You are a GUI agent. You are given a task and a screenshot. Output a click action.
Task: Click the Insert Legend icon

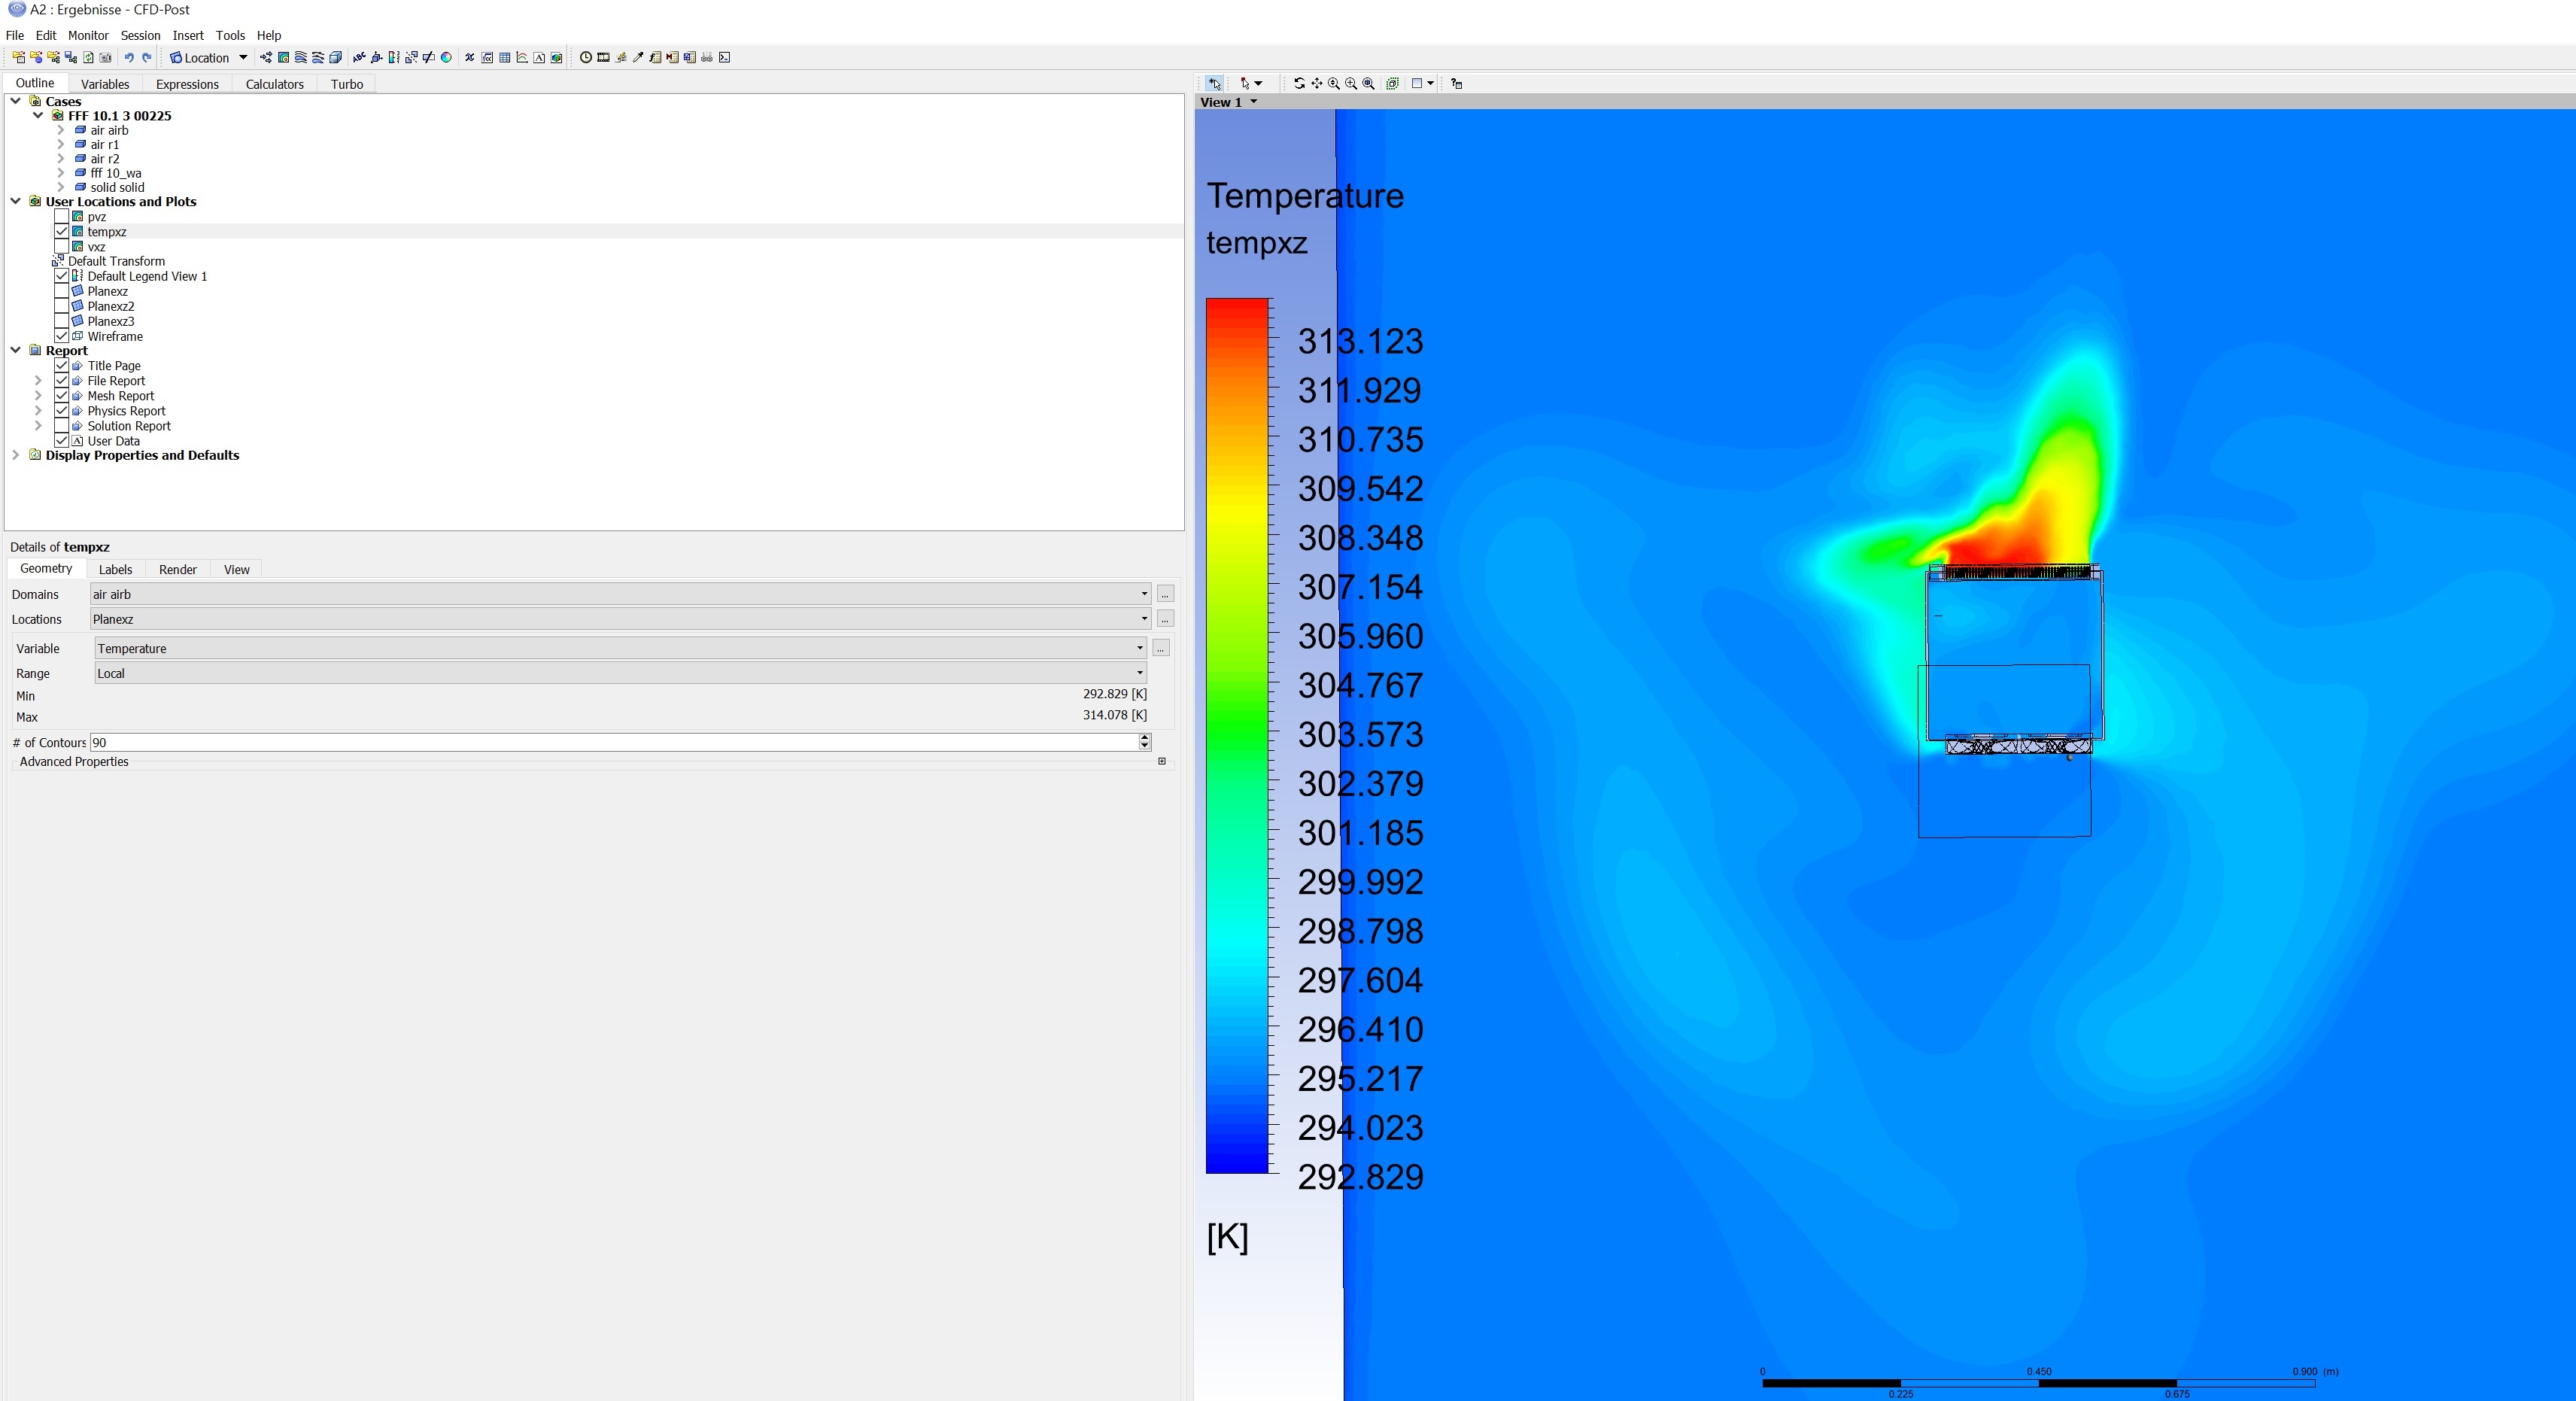pos(394,58)
